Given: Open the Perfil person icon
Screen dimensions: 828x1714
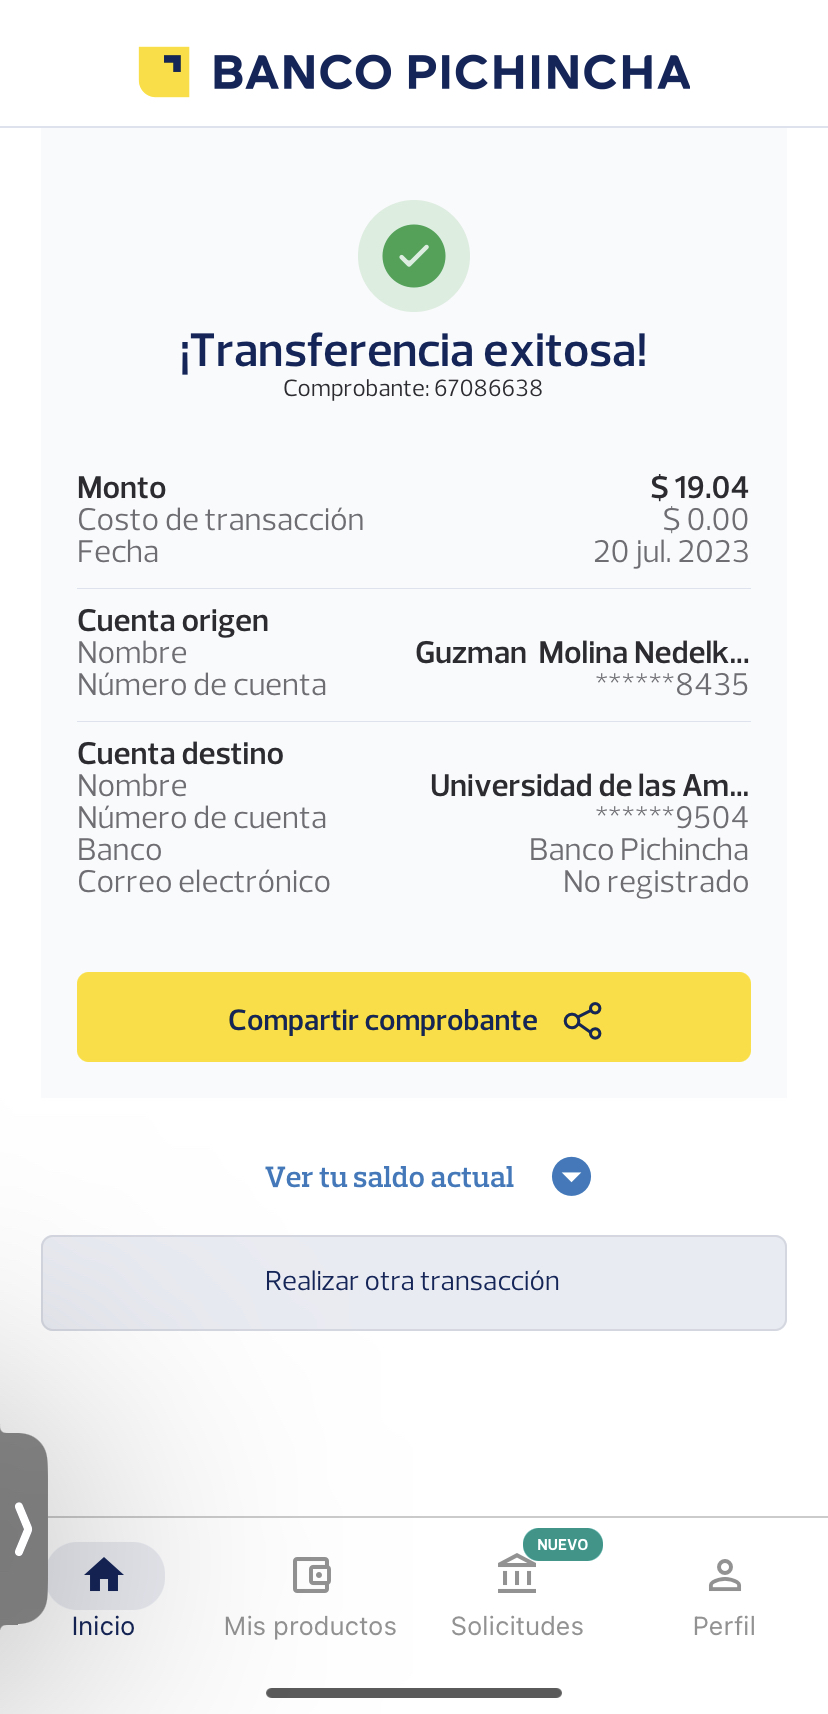Looking at the screenshot, I should [724, 1575].
